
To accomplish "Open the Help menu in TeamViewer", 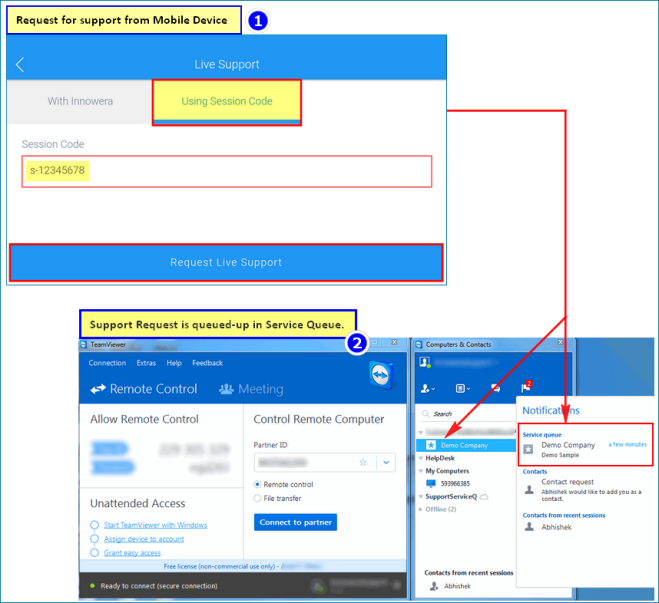I will point(174,363).
